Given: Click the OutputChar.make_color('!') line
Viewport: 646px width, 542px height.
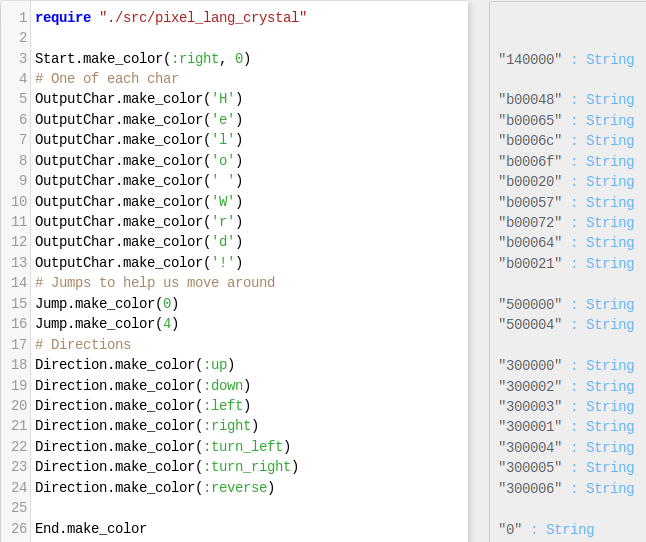Looking at the screenshot, I should click(138, 262).
